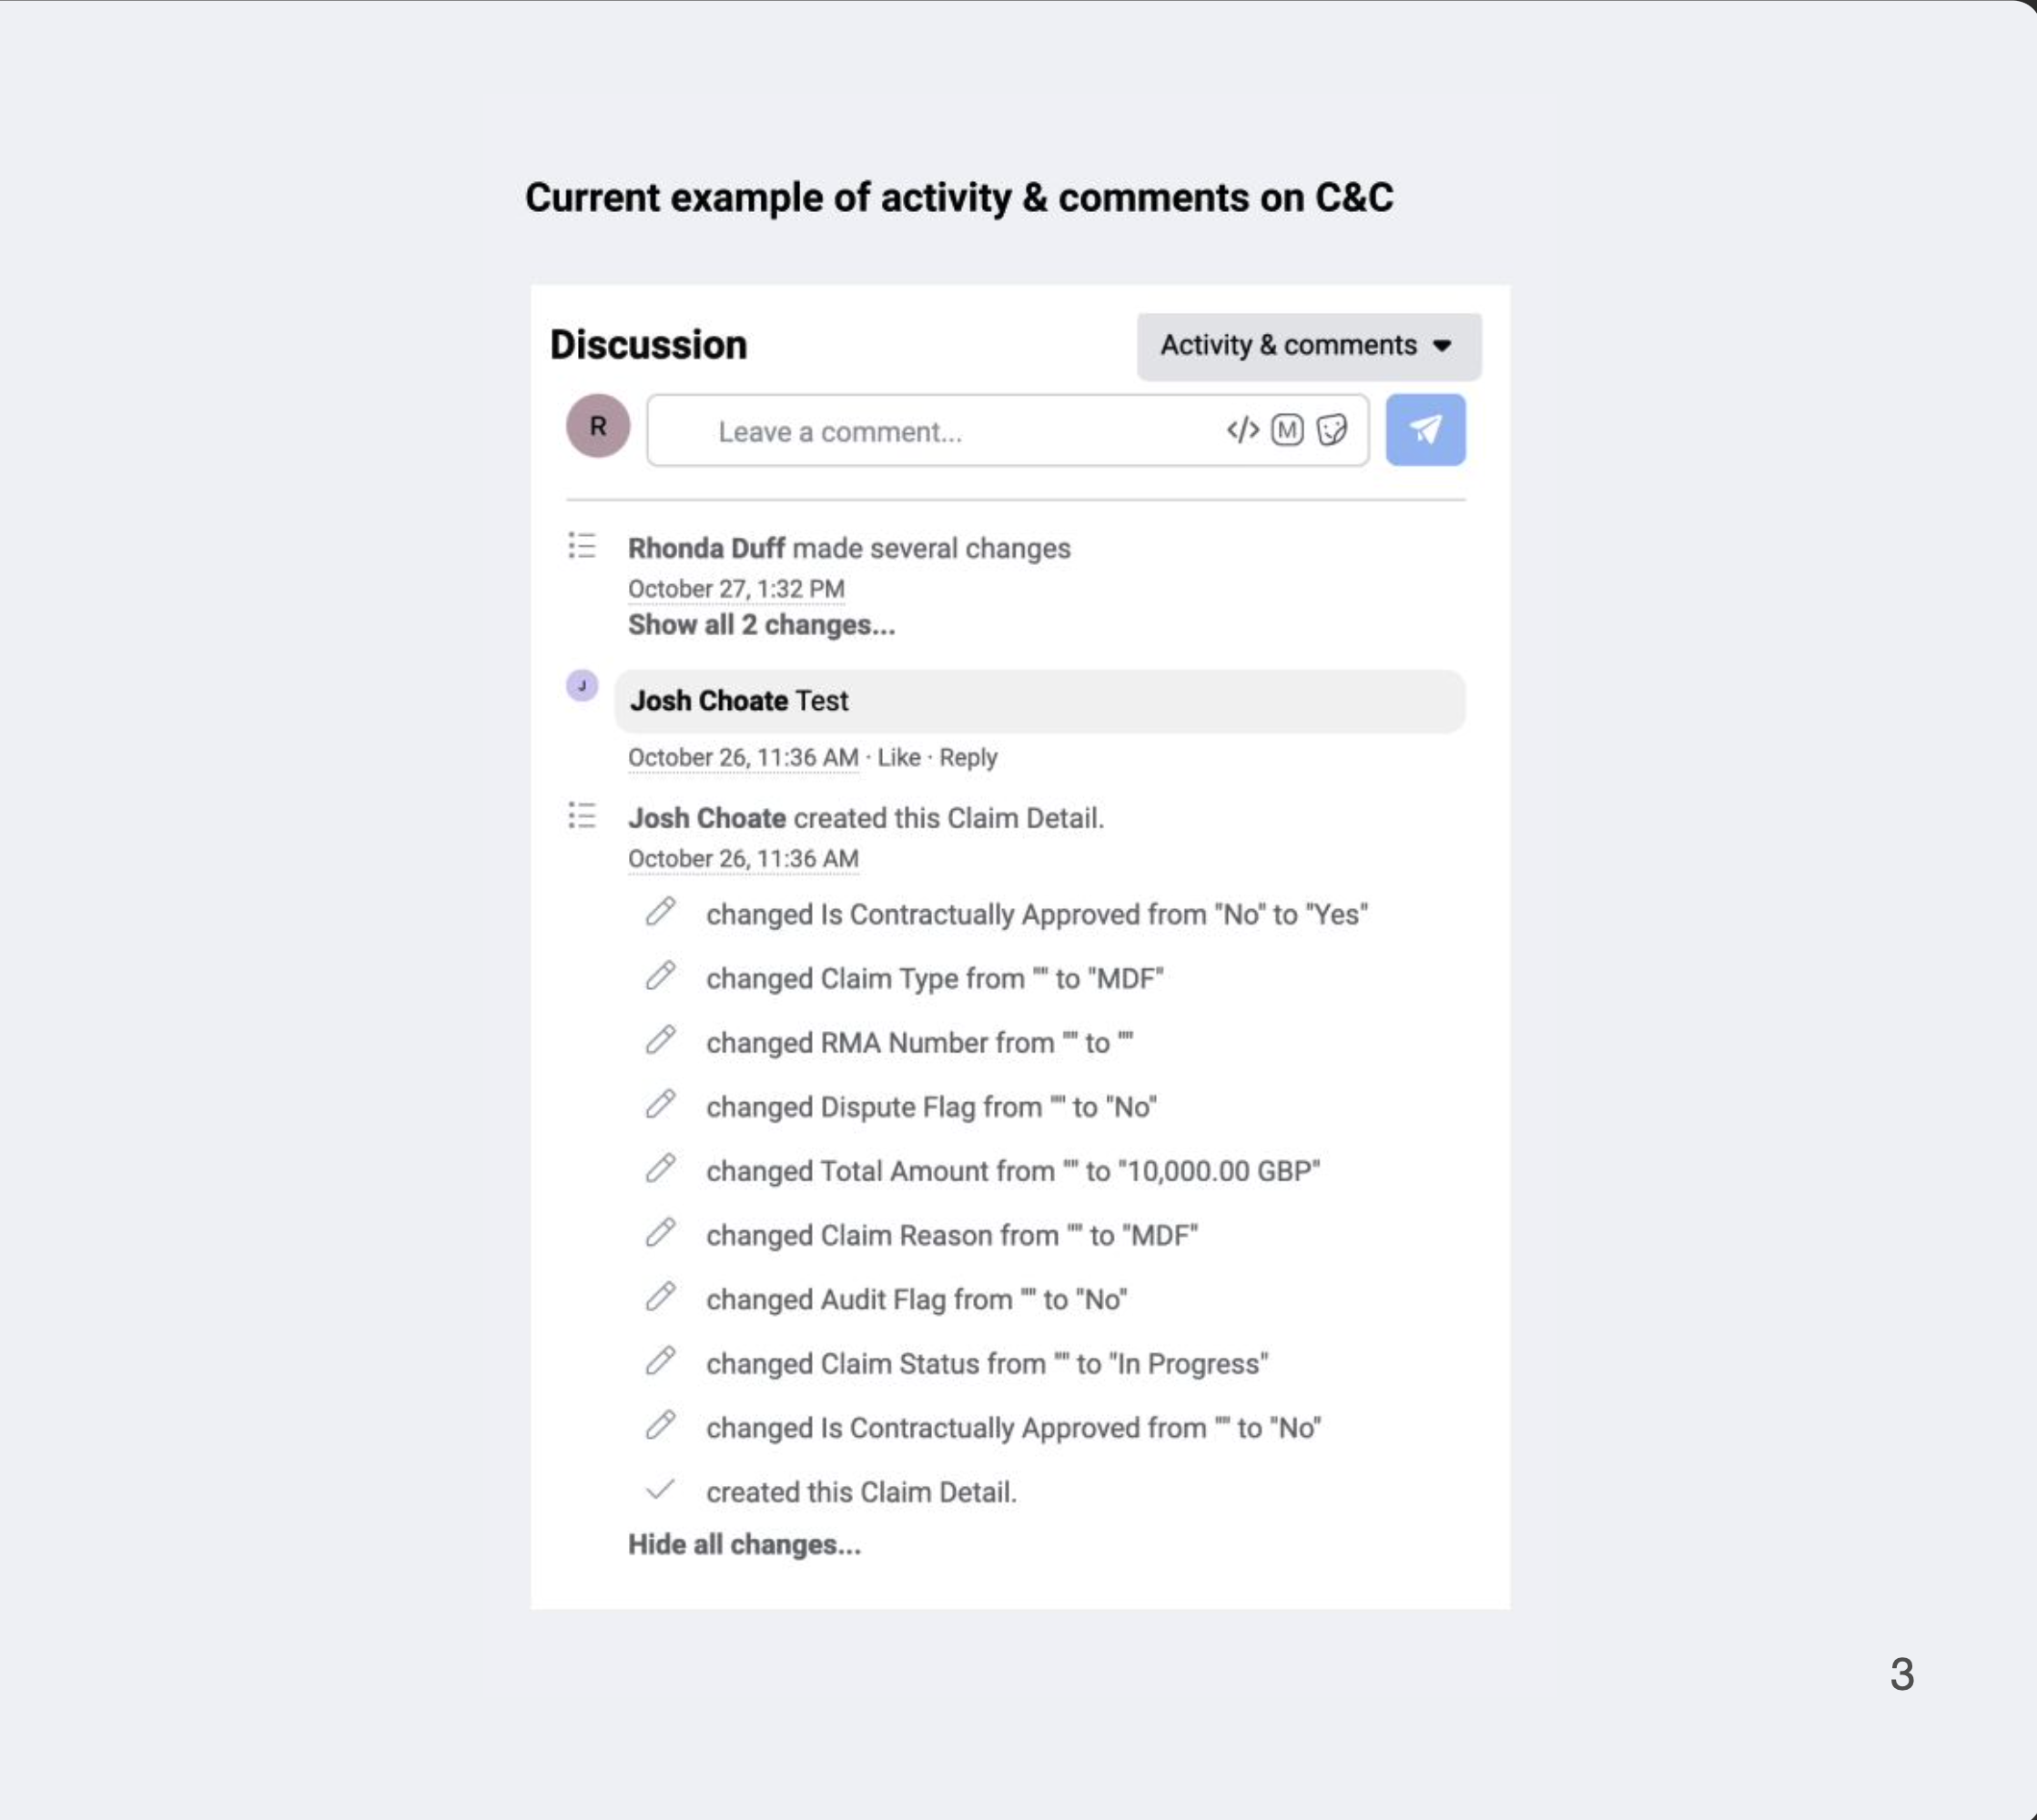Click checkmark icon beside created Claim Detail

tap(660, 1490)
